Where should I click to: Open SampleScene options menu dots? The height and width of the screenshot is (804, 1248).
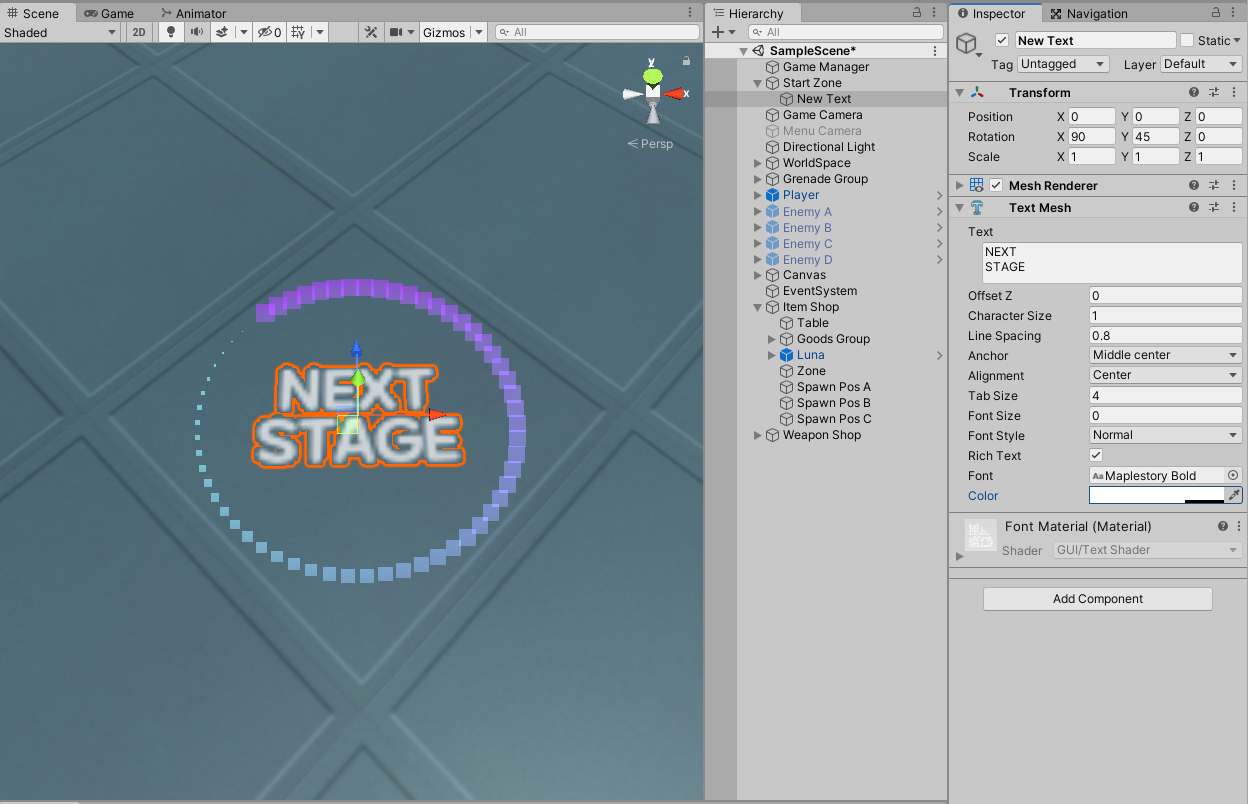tap(935, 51)
